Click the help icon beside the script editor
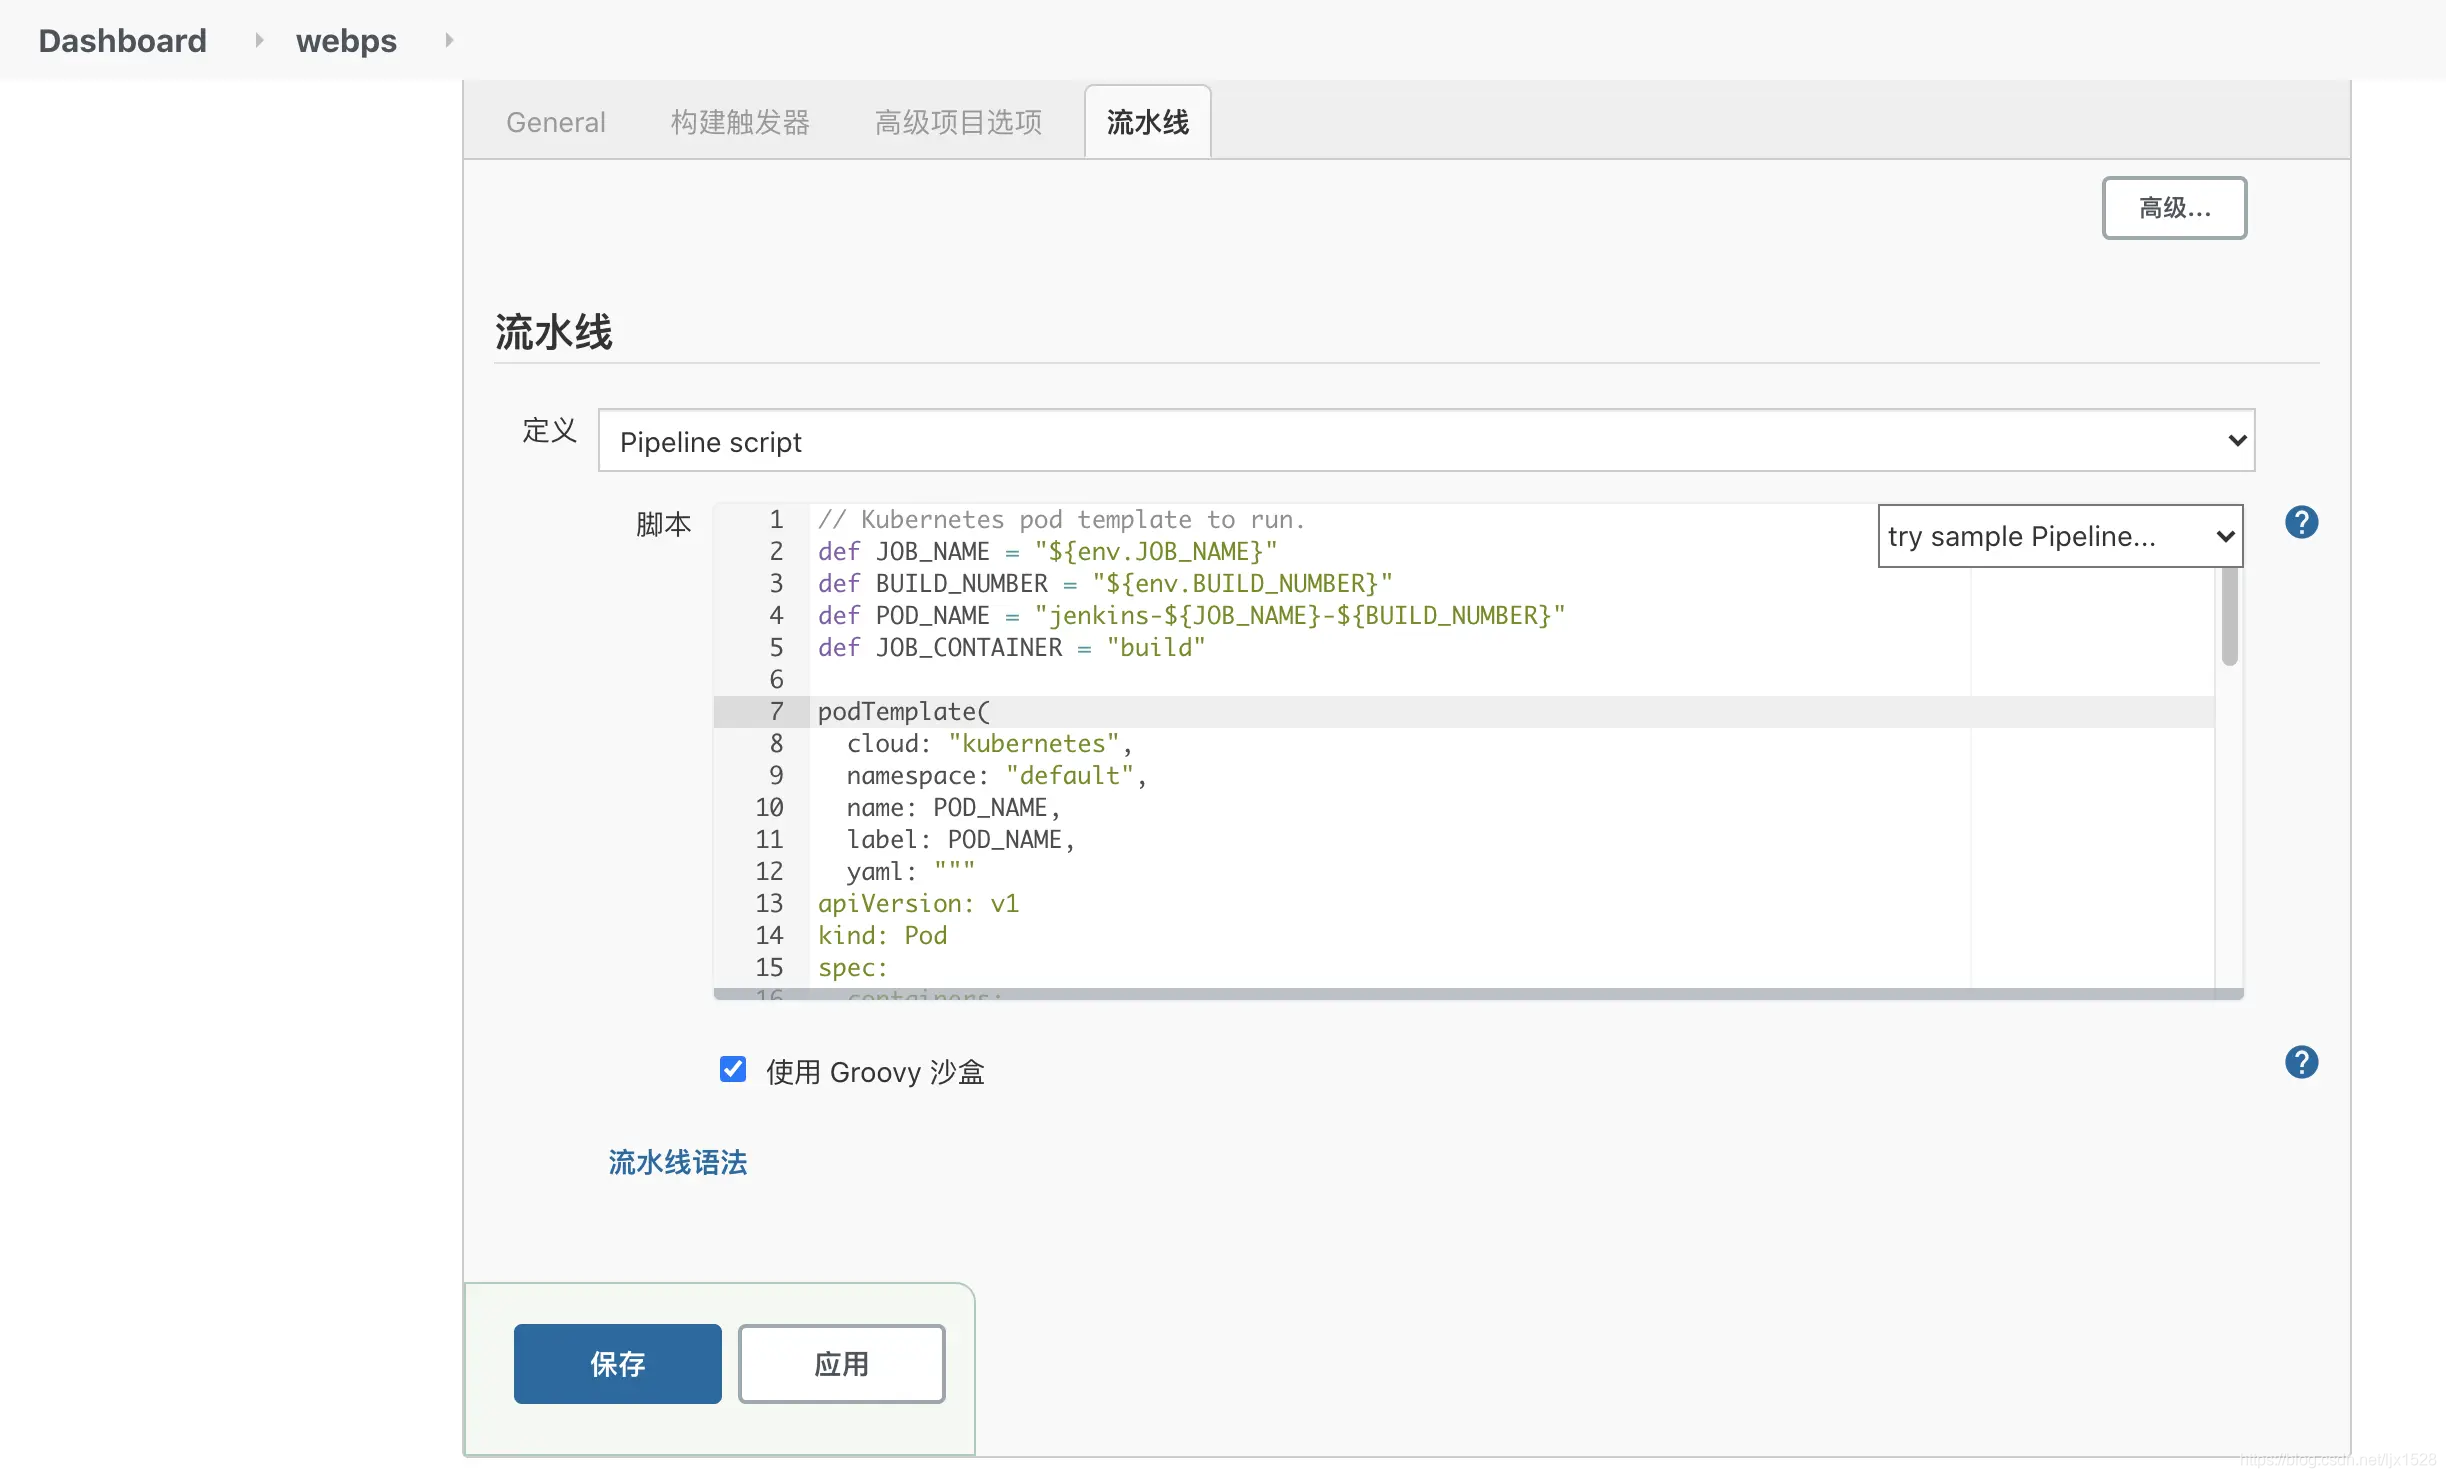The height and width of the screenshot is (1478, 2446). (x=2301, y=522)
